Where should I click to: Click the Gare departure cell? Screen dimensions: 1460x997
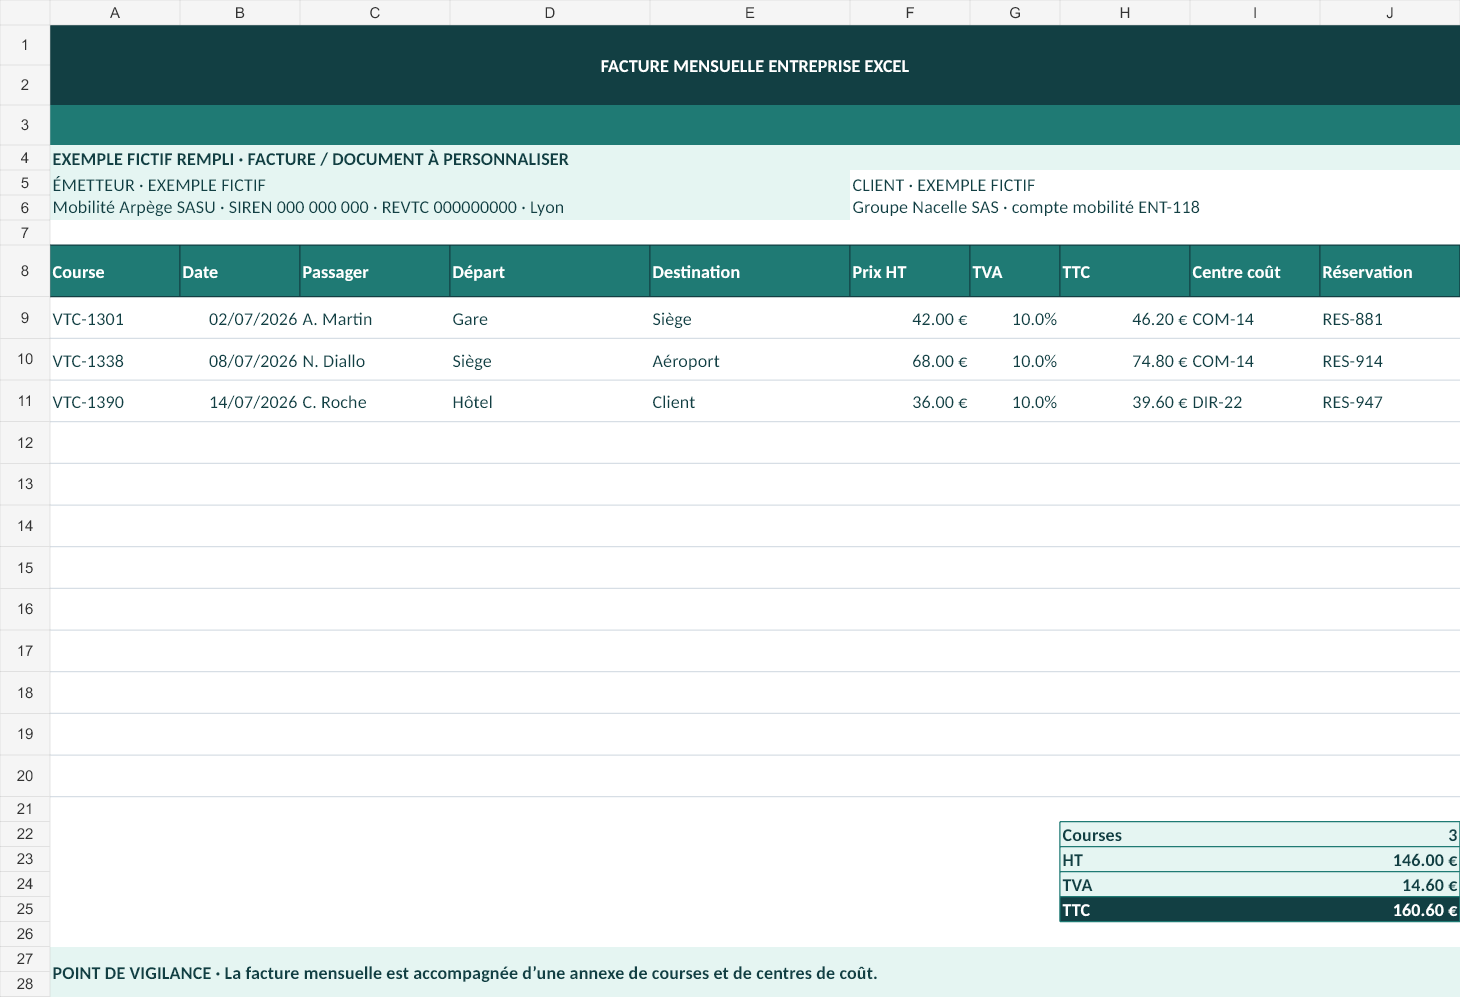(550, 319)
